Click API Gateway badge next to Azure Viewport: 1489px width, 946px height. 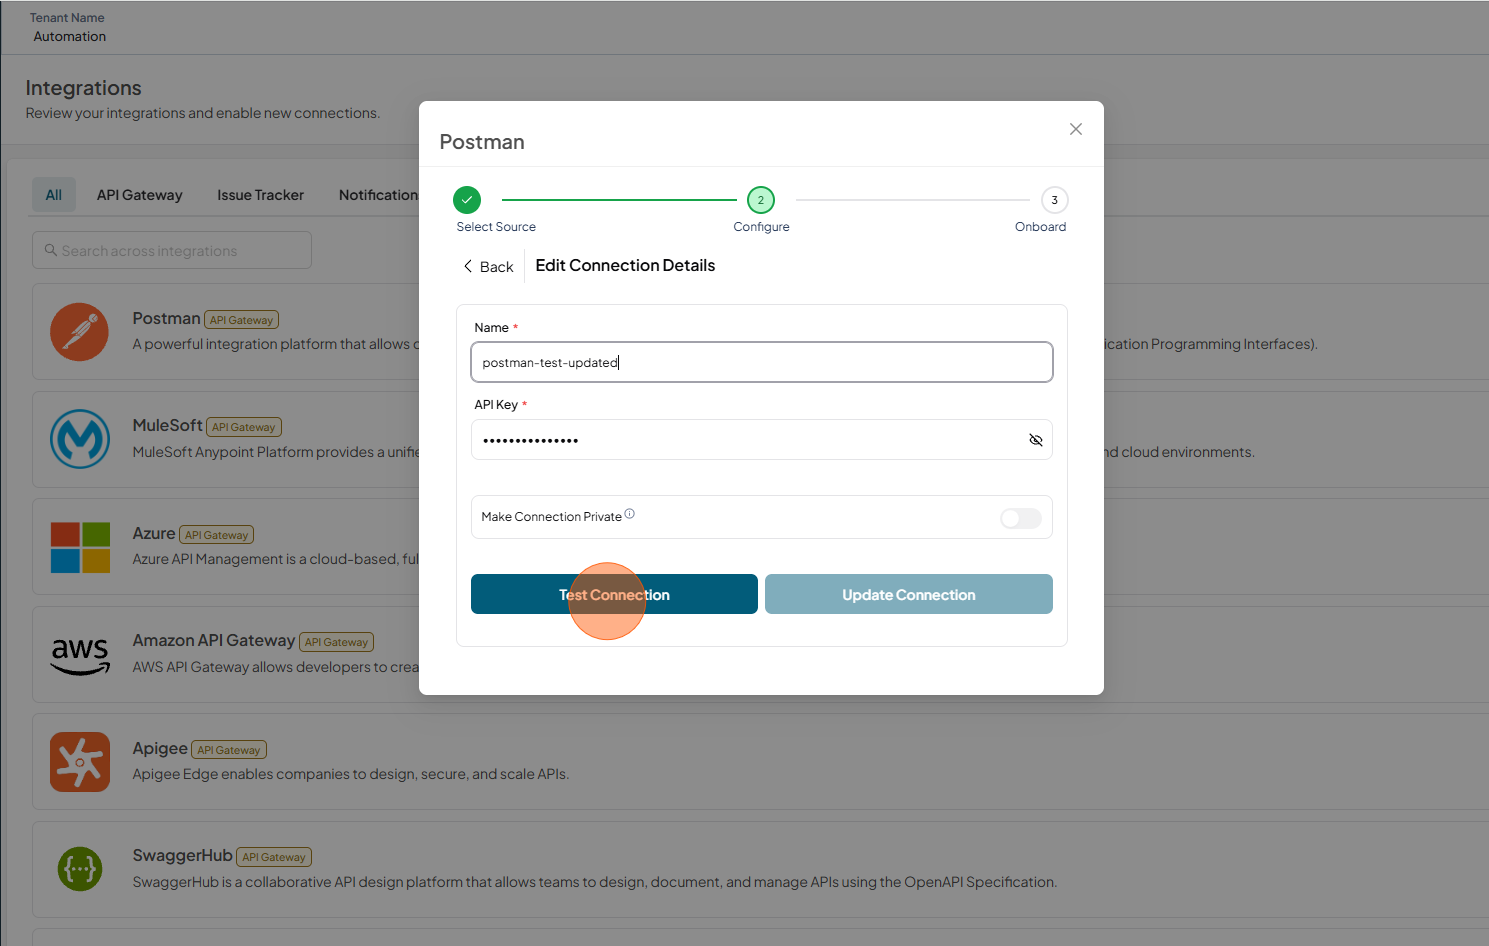pos(217,535)
